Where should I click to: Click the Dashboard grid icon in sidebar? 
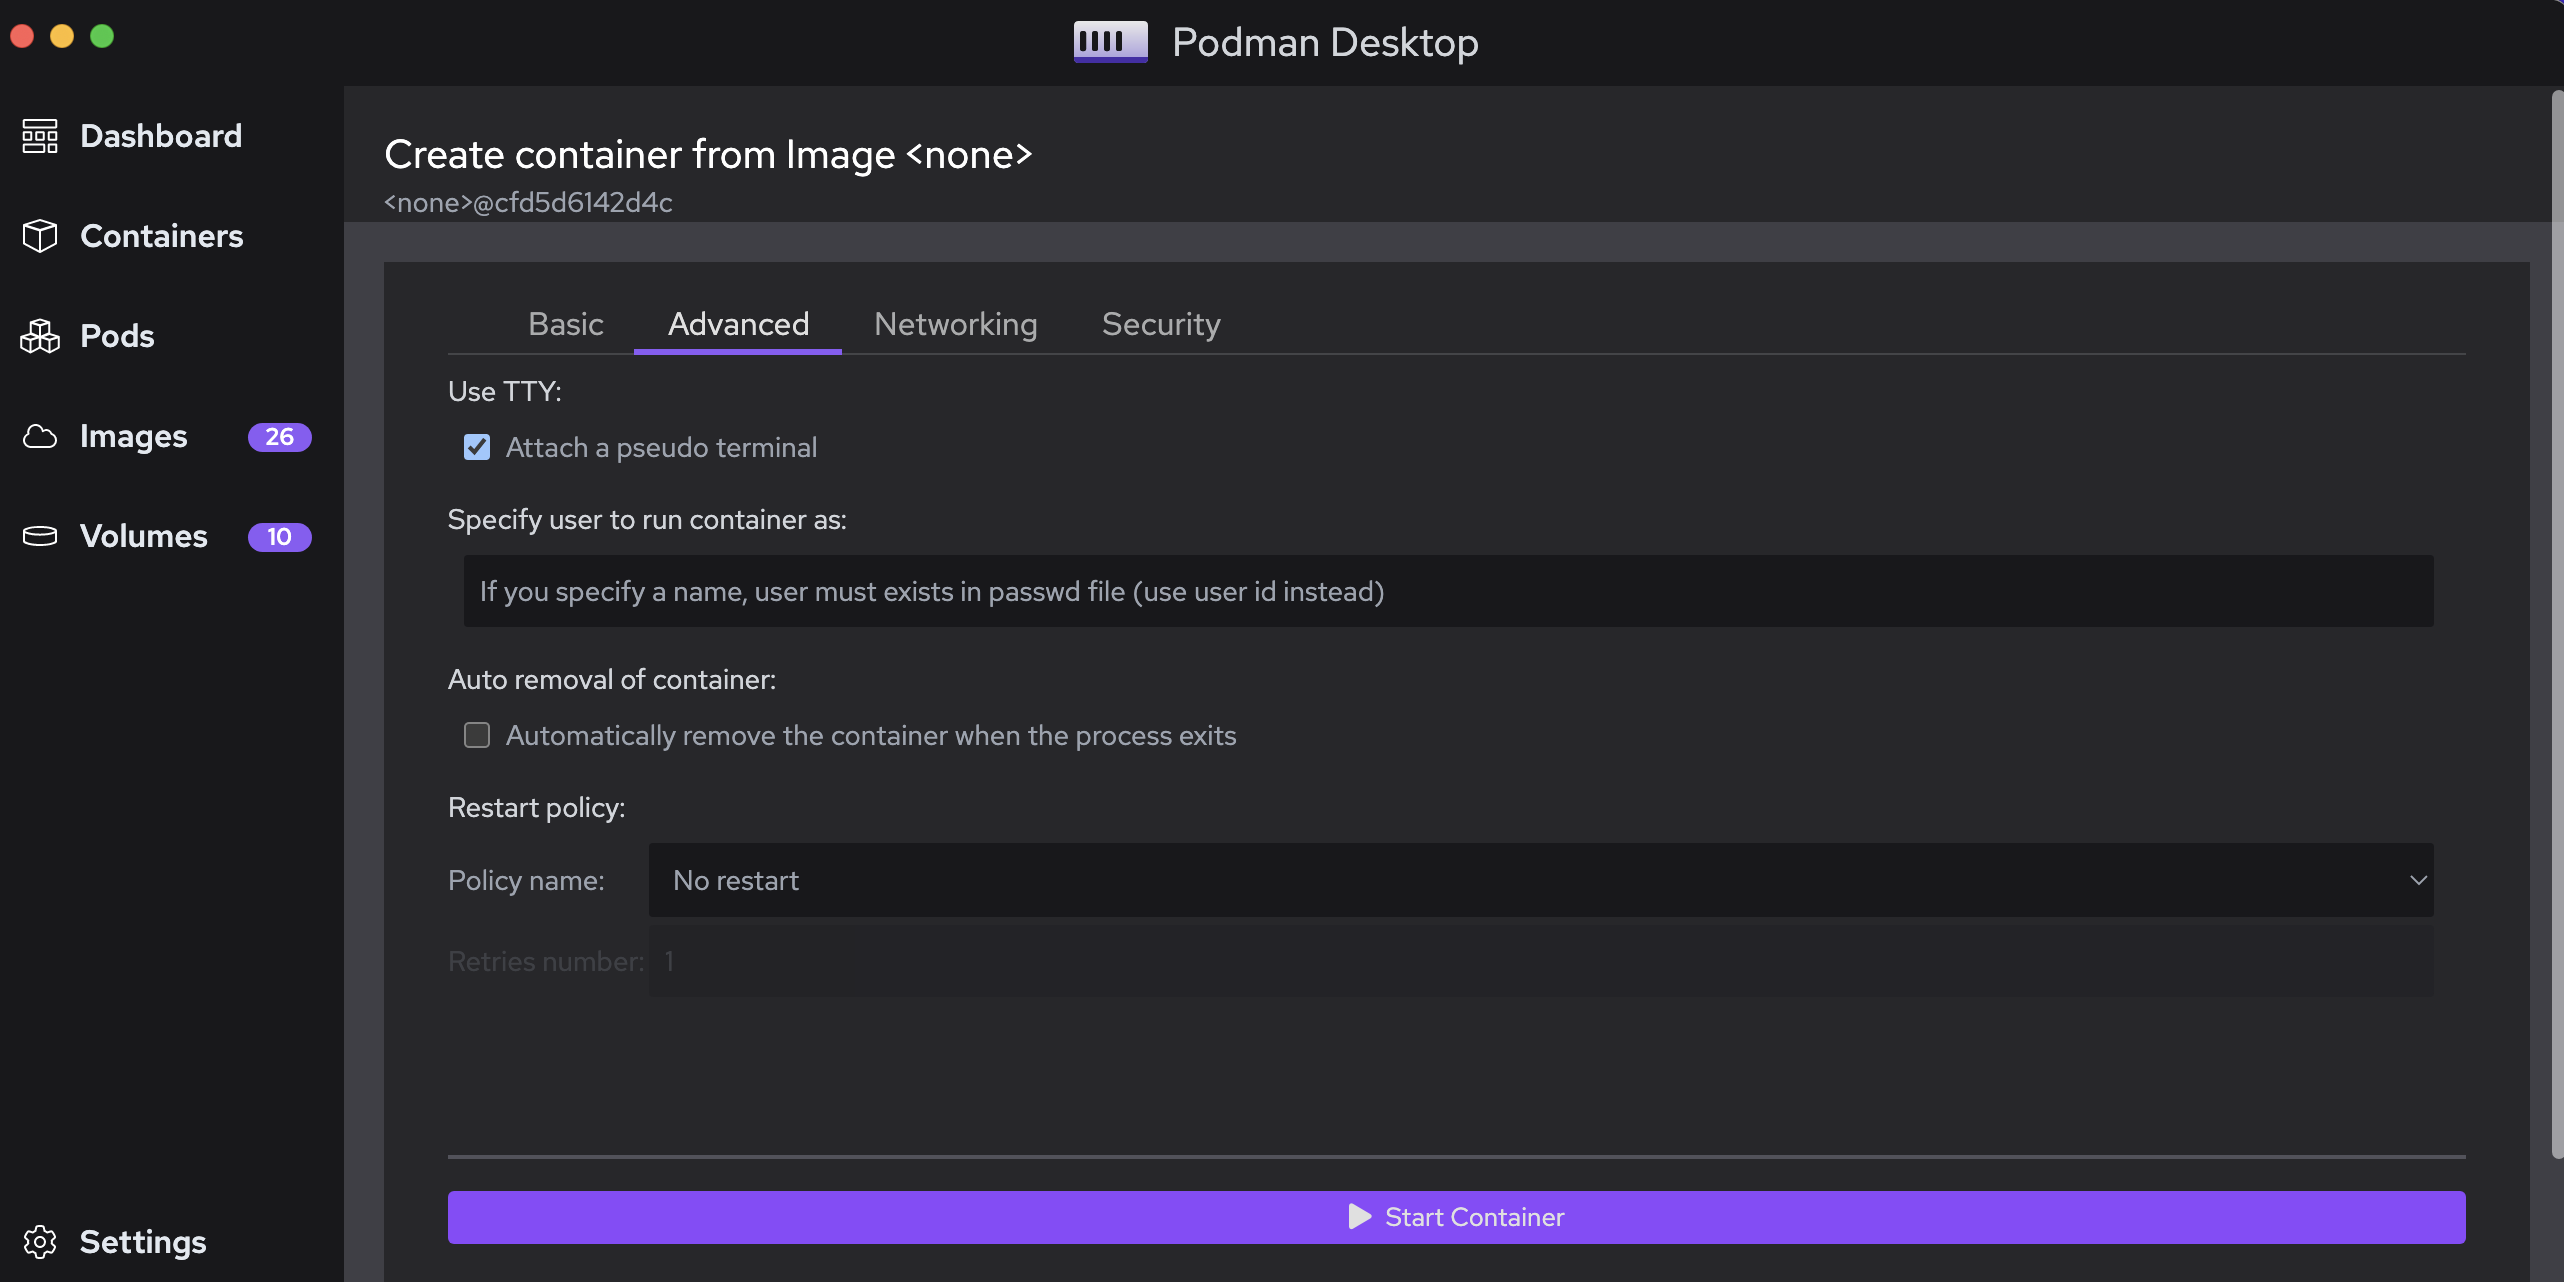pos(40,136)
